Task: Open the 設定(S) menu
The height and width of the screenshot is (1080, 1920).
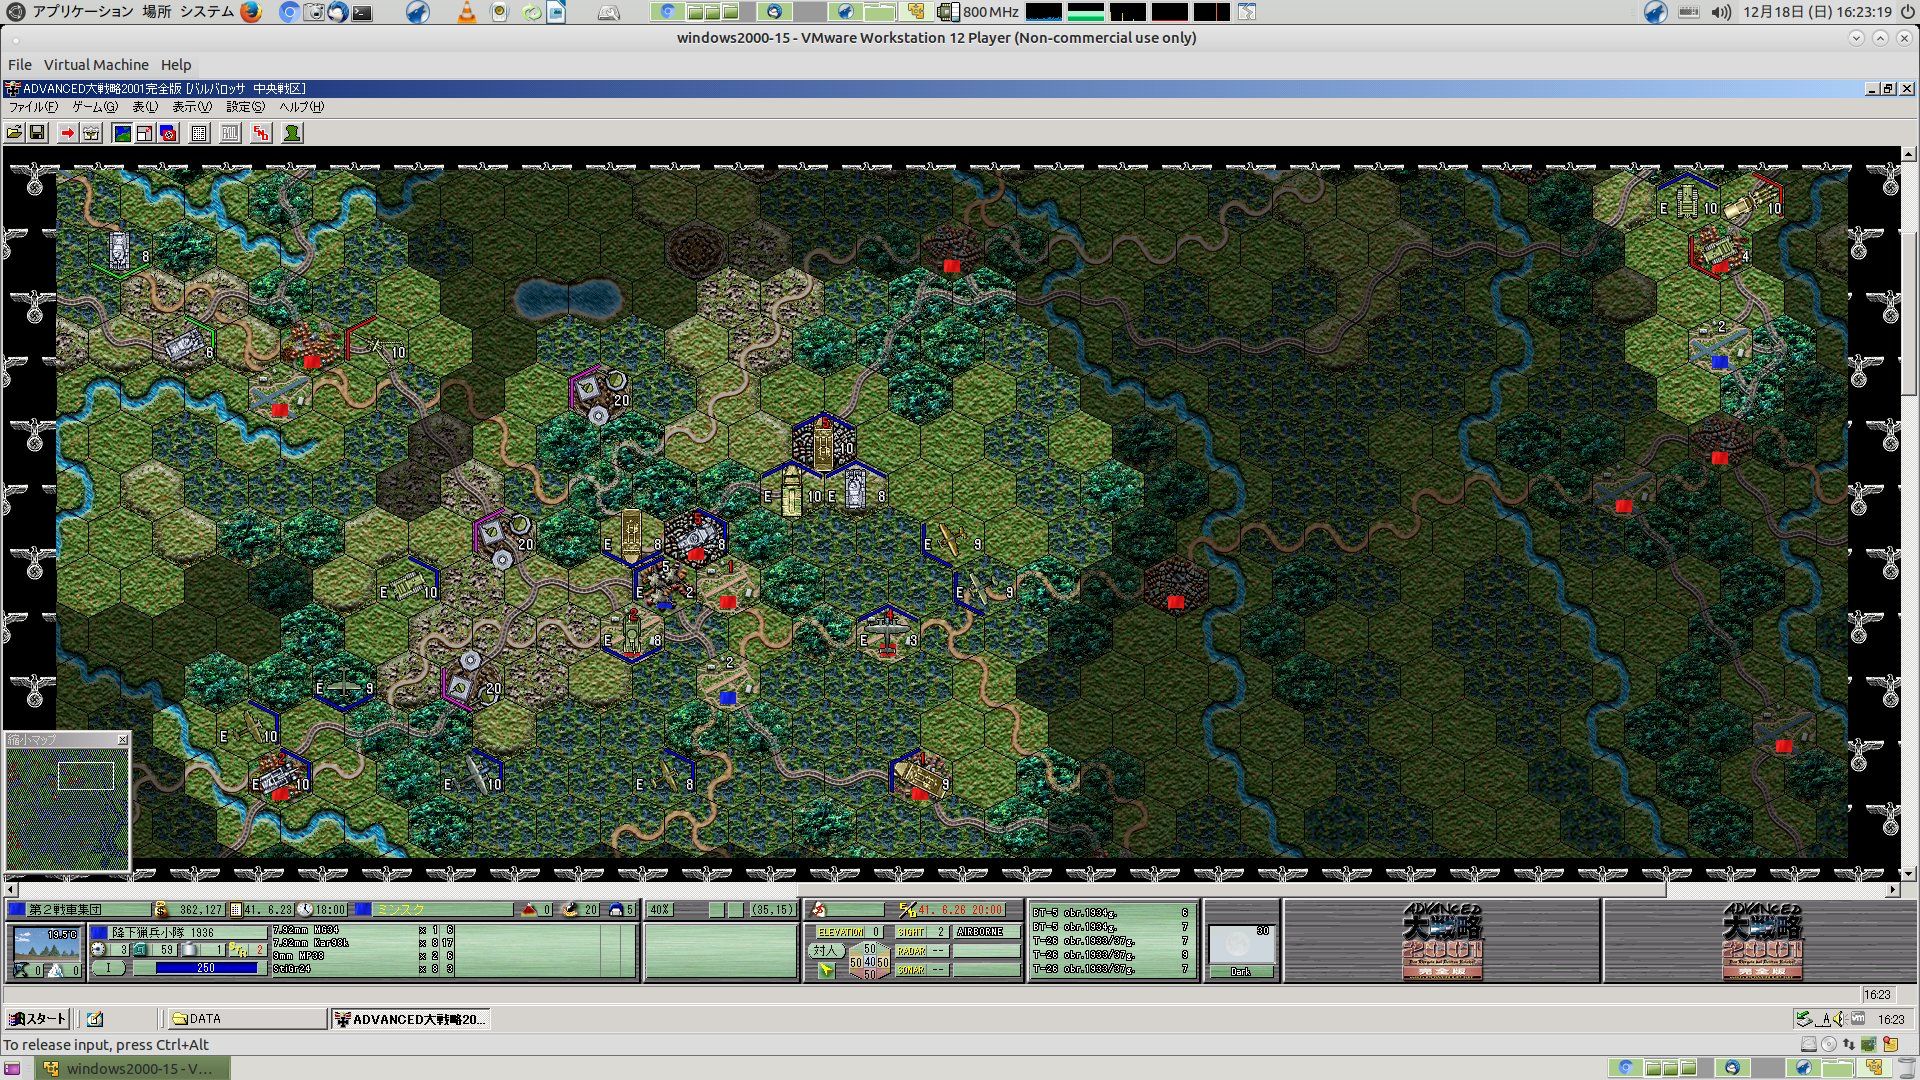Action: click(x=245, y=107)
